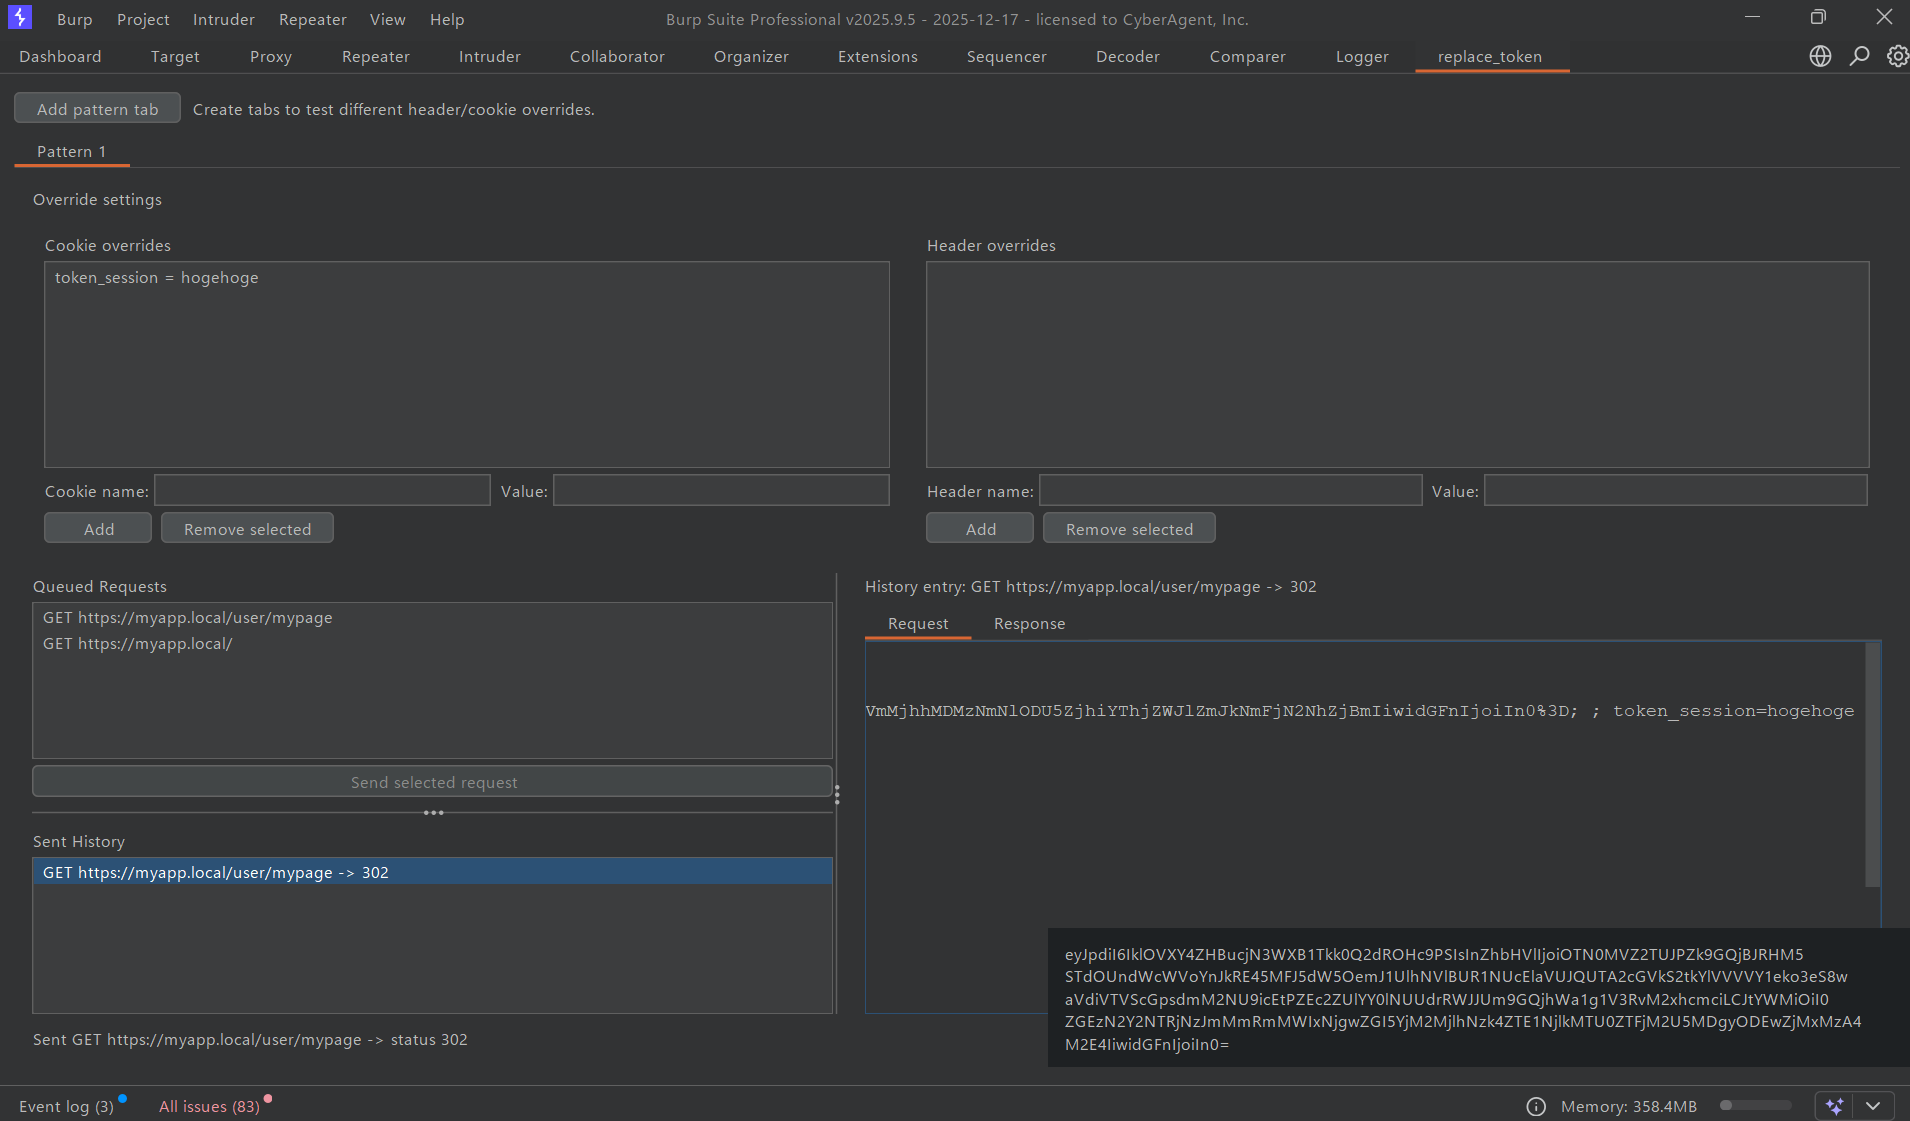The height and width of the screenshot is (1121, 1910).
Task: Open the Intruder menu in menu bar
Action: click(224, 19)
